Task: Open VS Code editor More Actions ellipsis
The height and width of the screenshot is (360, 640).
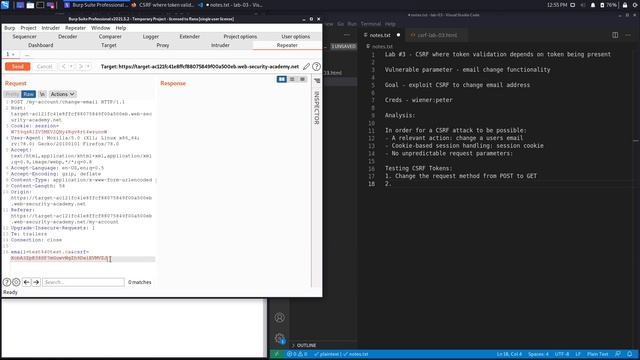Action: 628,35
